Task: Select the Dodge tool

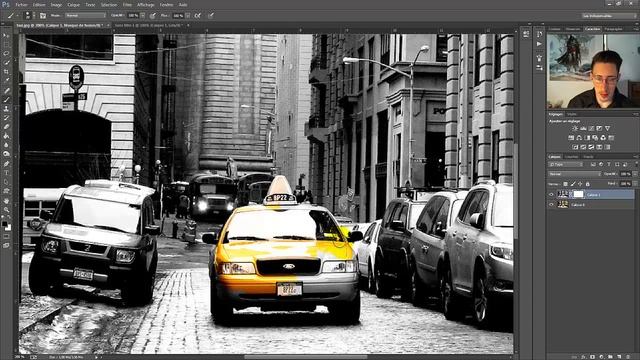Action: point(6,154)
